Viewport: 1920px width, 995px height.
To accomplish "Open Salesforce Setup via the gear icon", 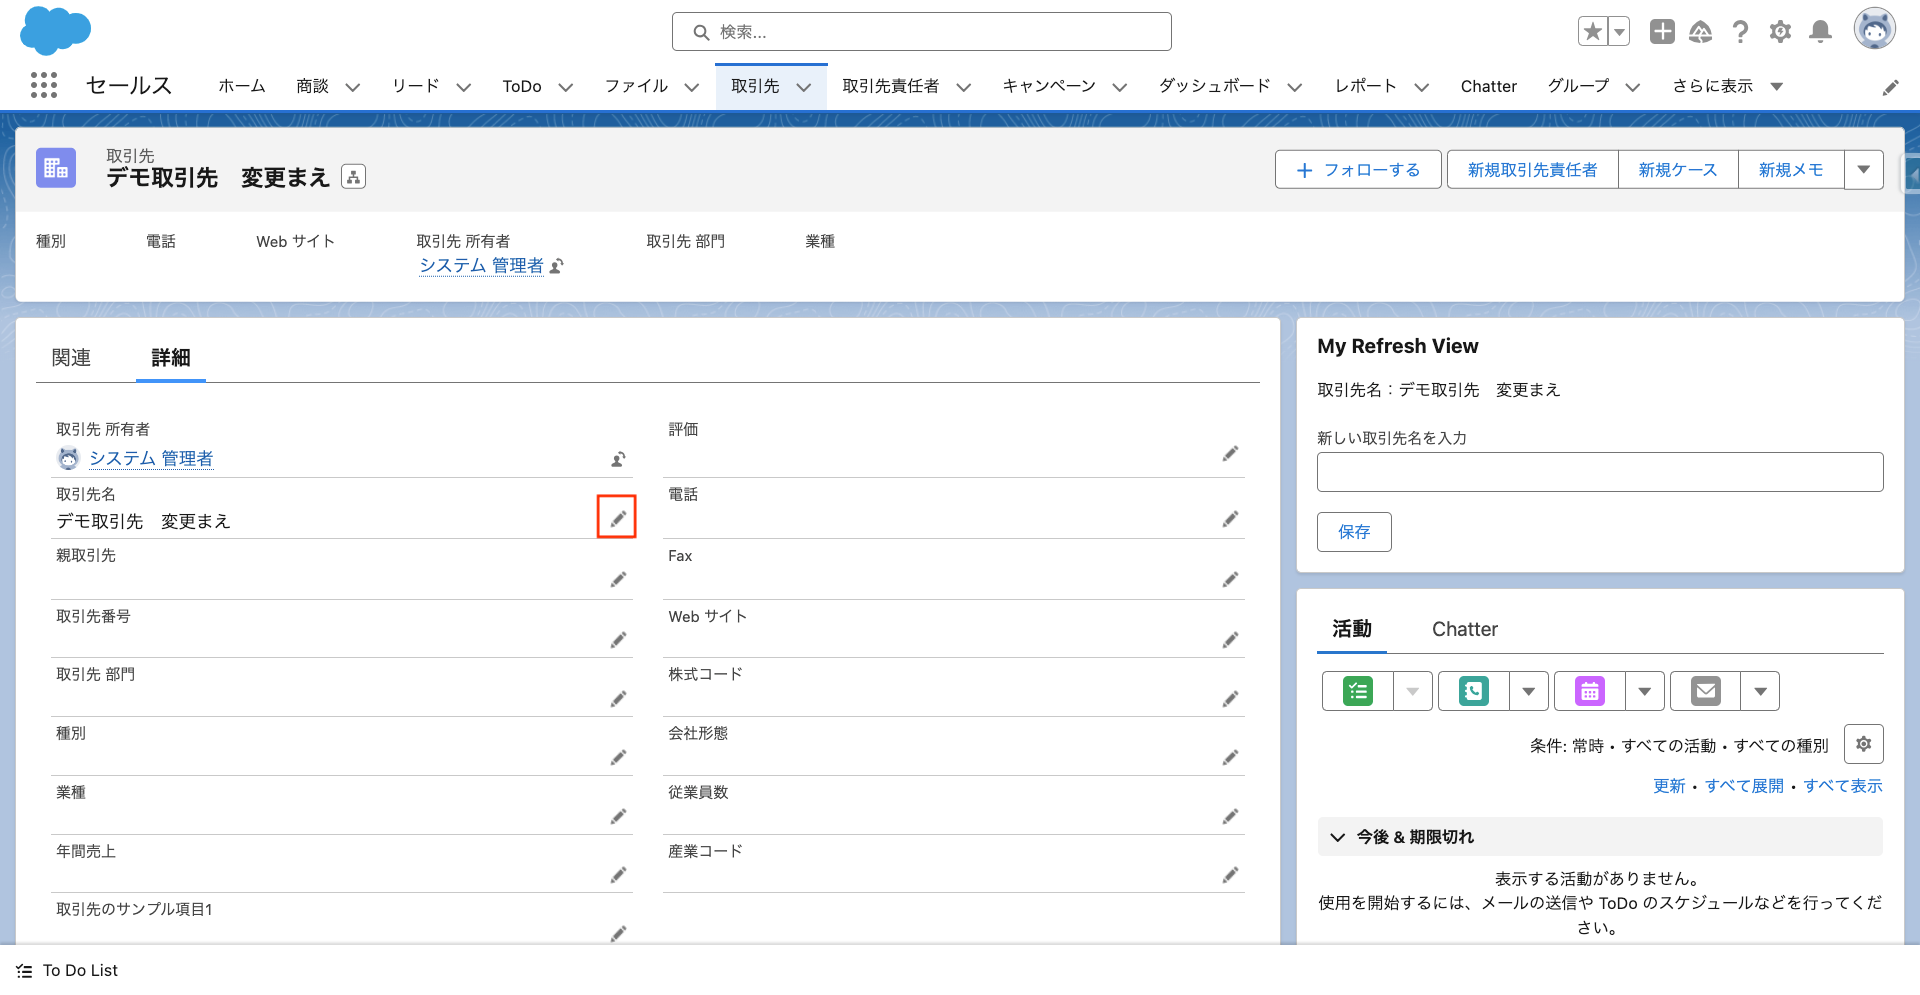I will click(x=1780, y=31).
